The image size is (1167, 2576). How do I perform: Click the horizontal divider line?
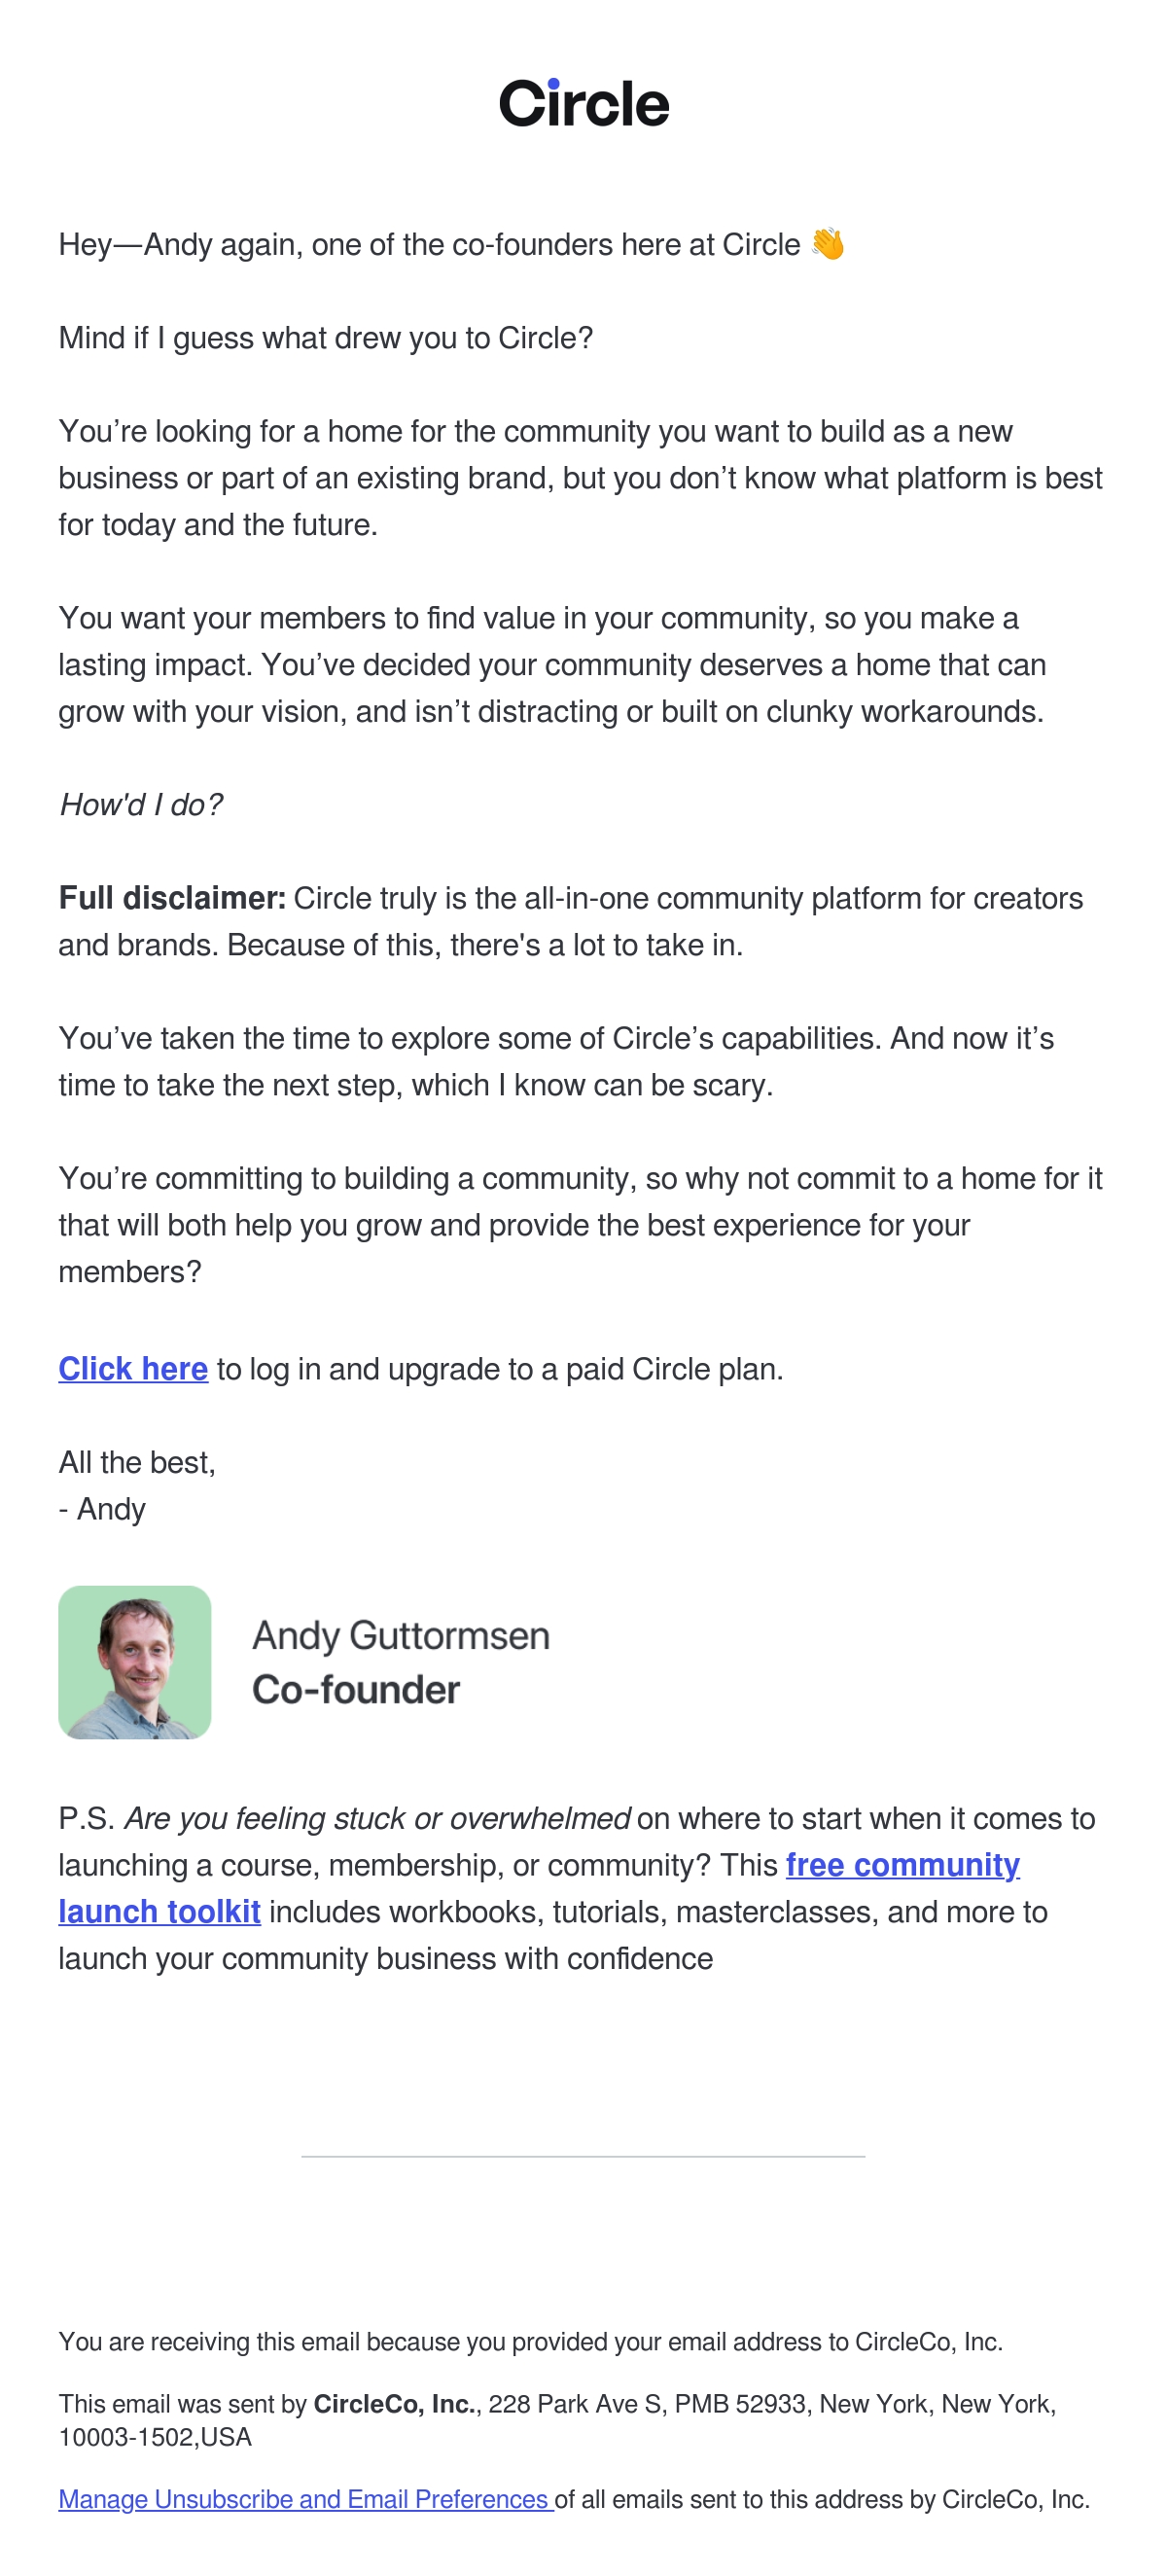[x=583, y=2157]
